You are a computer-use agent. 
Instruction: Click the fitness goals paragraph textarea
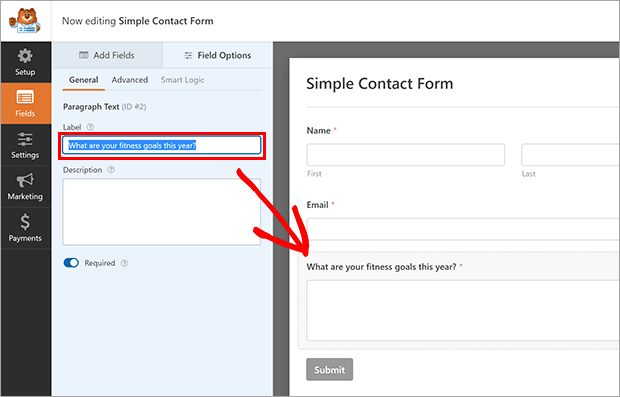click(463, 310)
